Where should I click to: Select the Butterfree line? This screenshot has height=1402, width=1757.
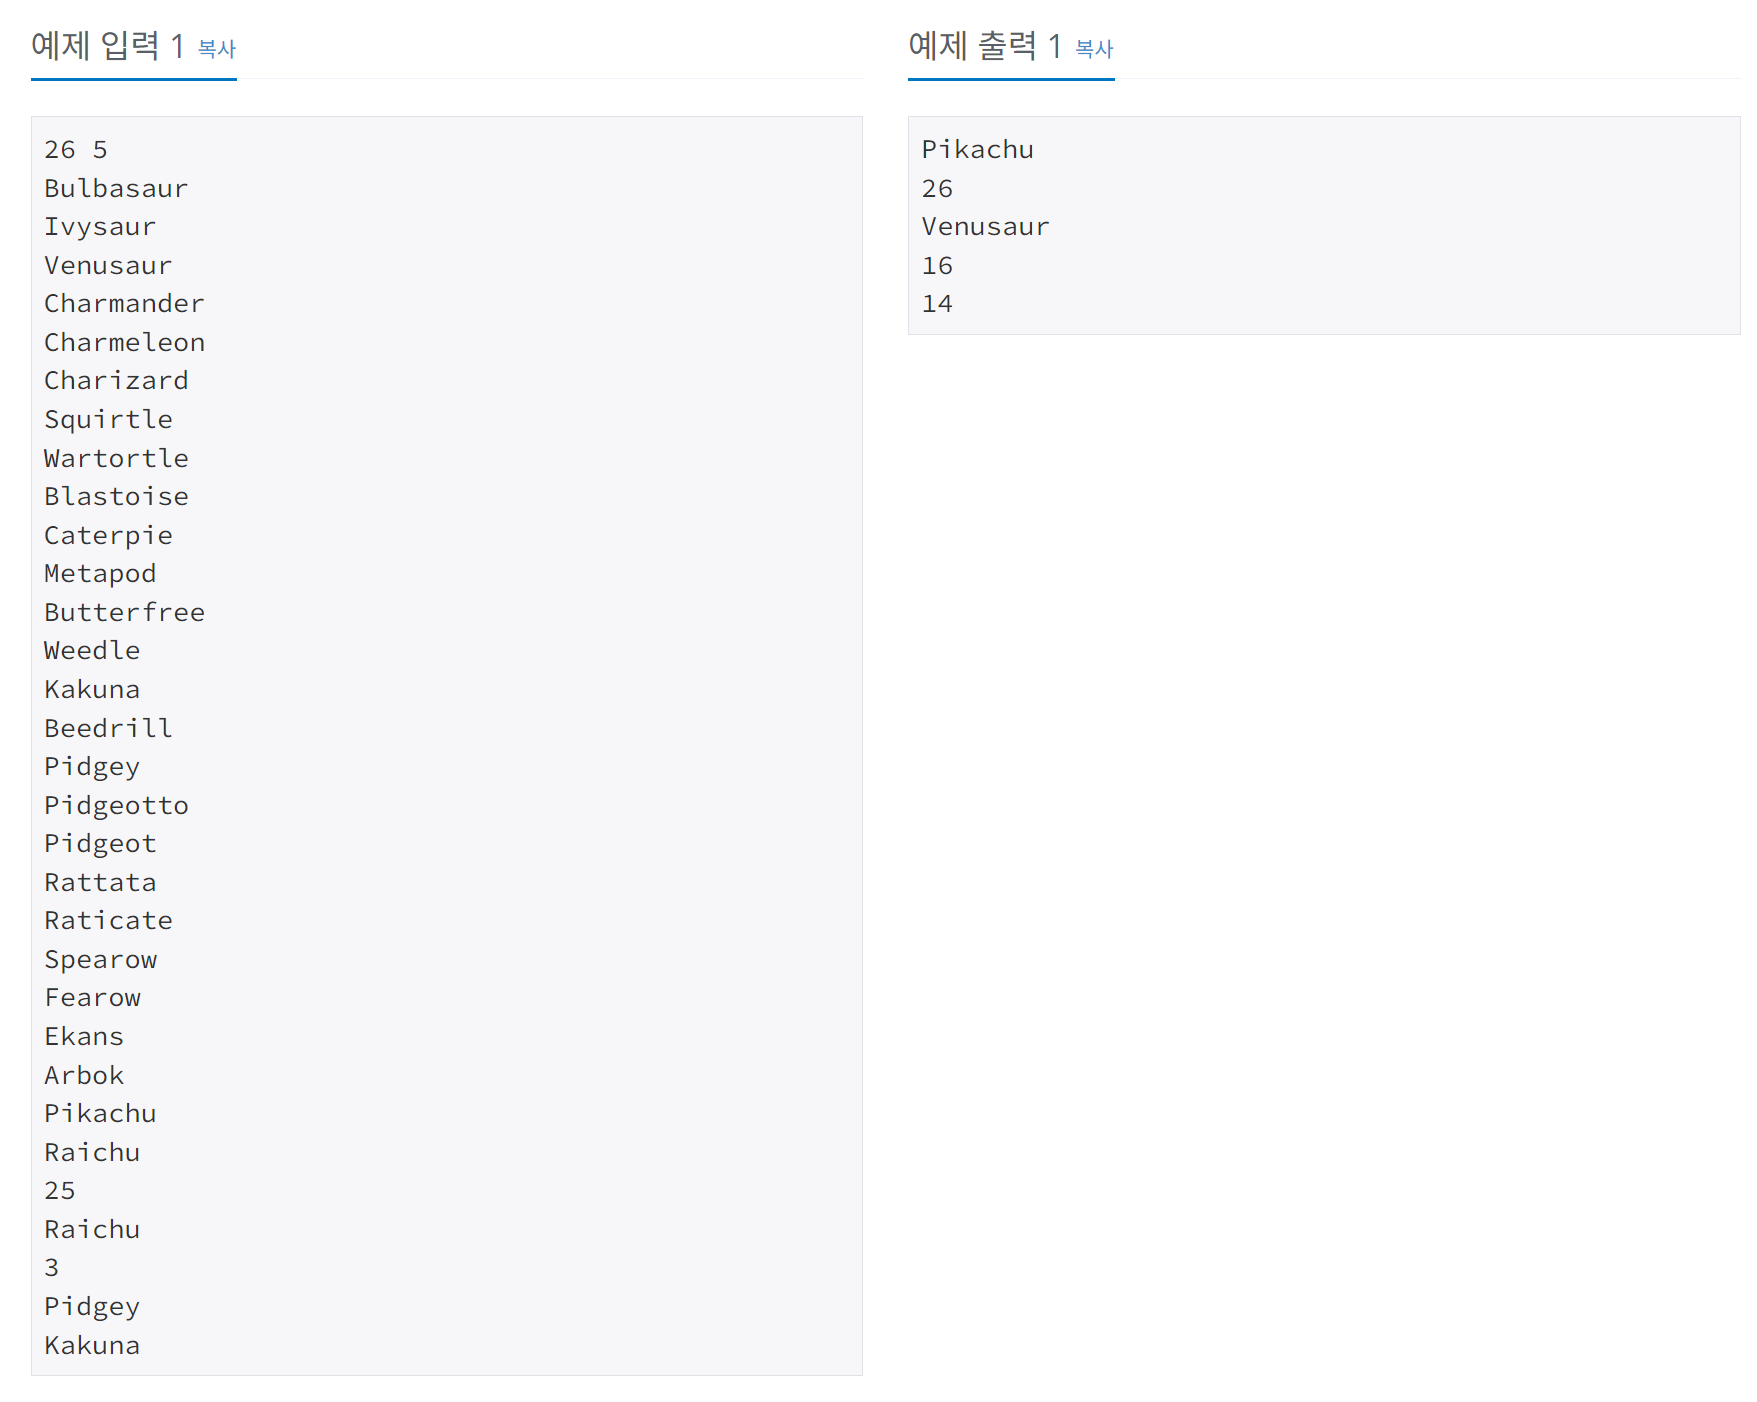point(124,613)
